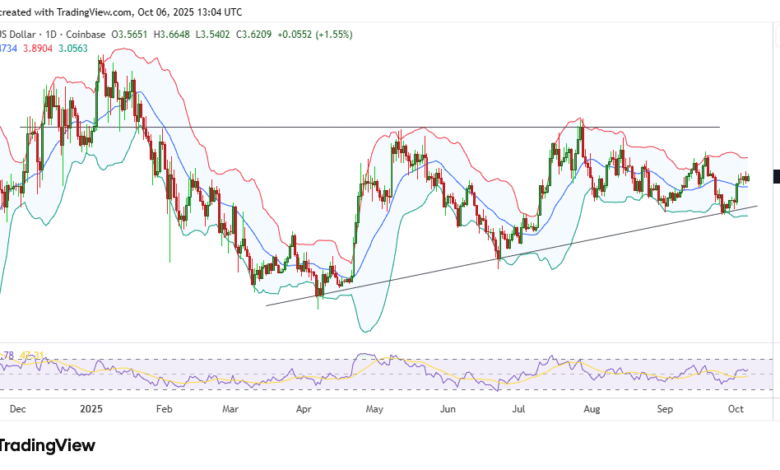Click the Oct label on time axis

[735, 409]
